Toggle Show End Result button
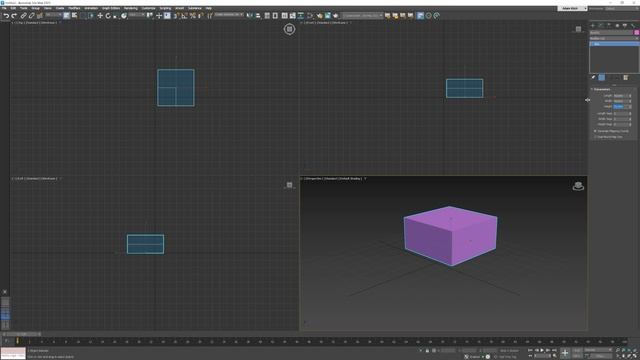 602,78
